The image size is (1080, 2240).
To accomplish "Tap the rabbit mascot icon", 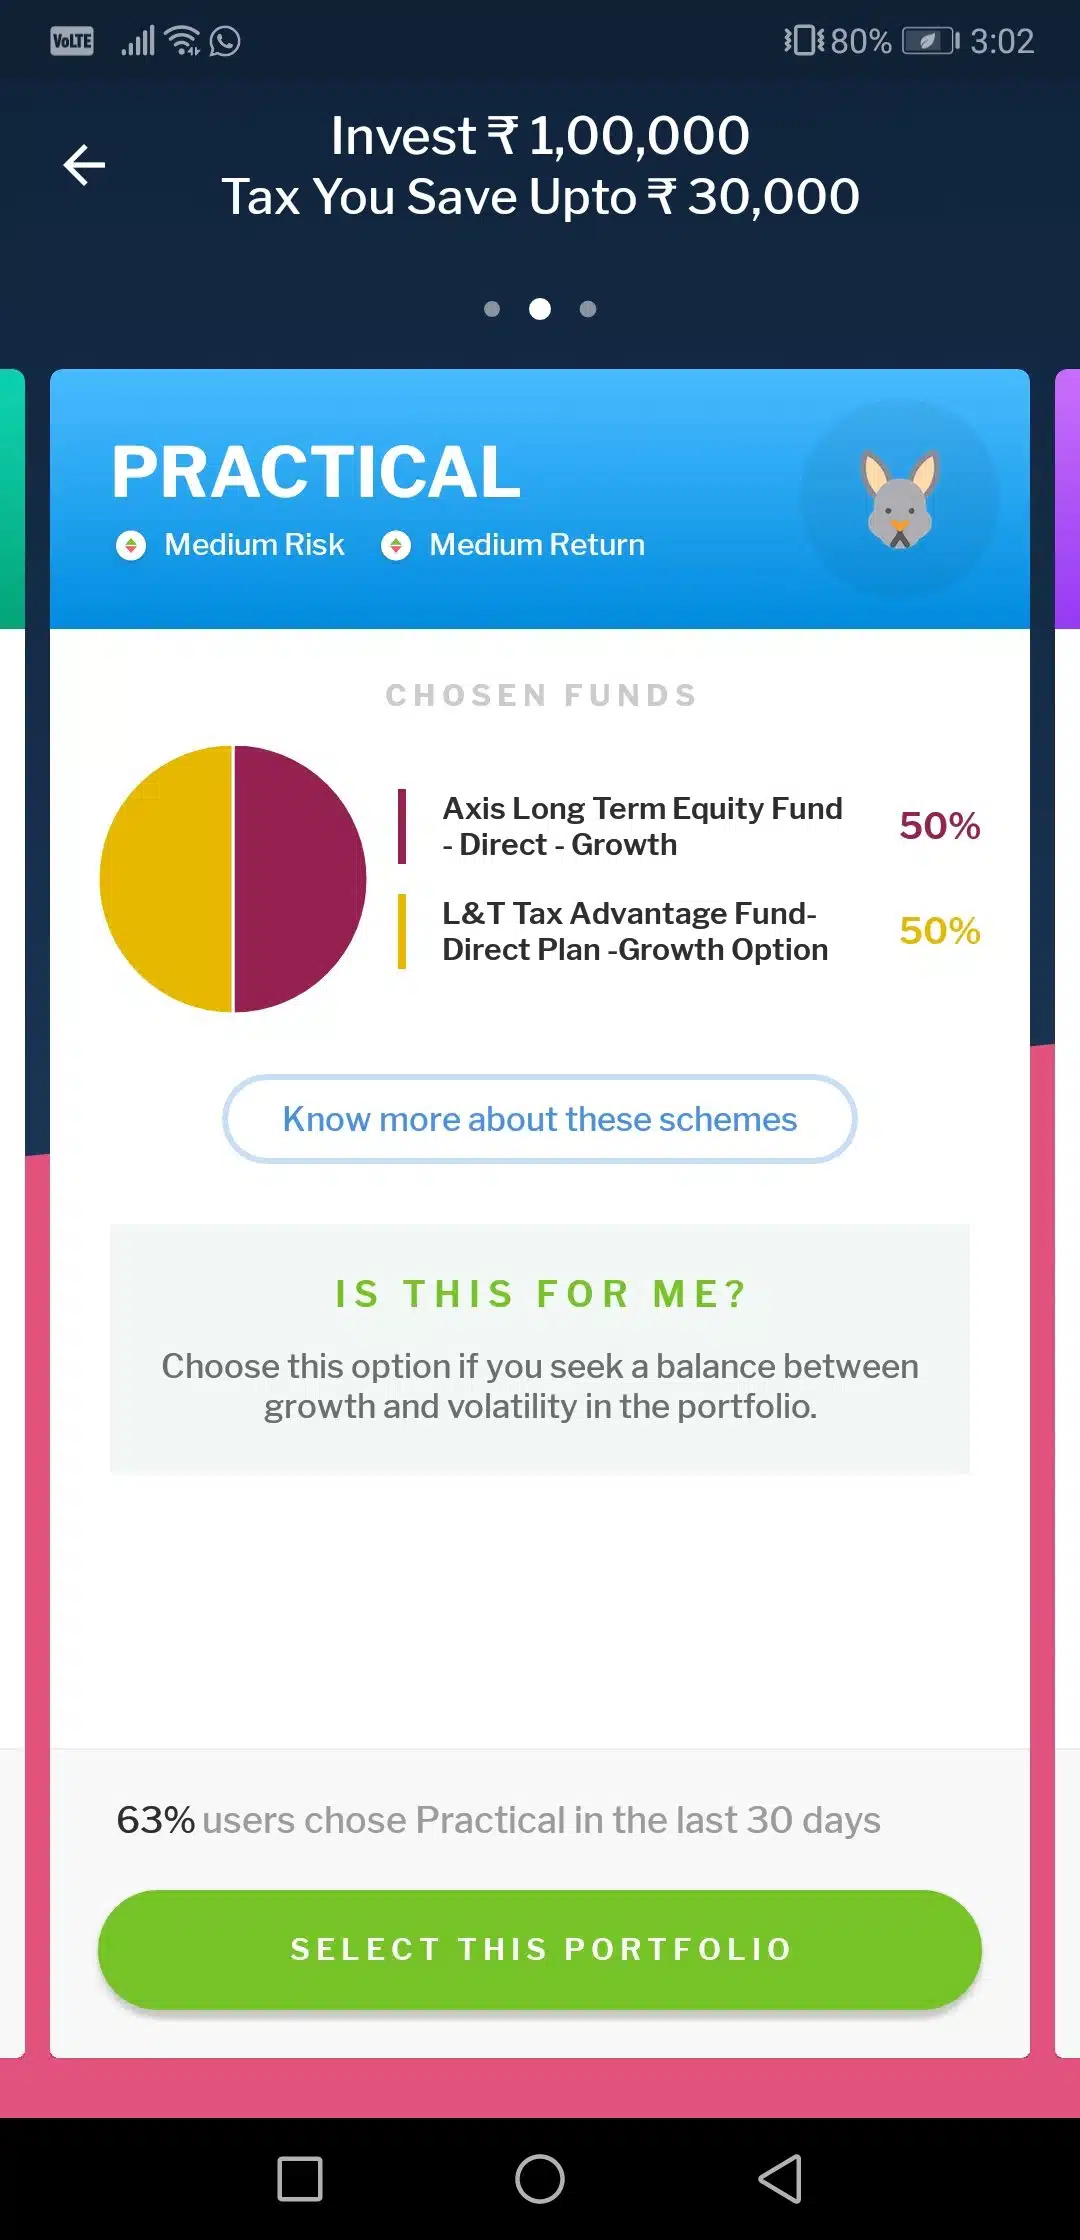I will [x=900, y=498].
